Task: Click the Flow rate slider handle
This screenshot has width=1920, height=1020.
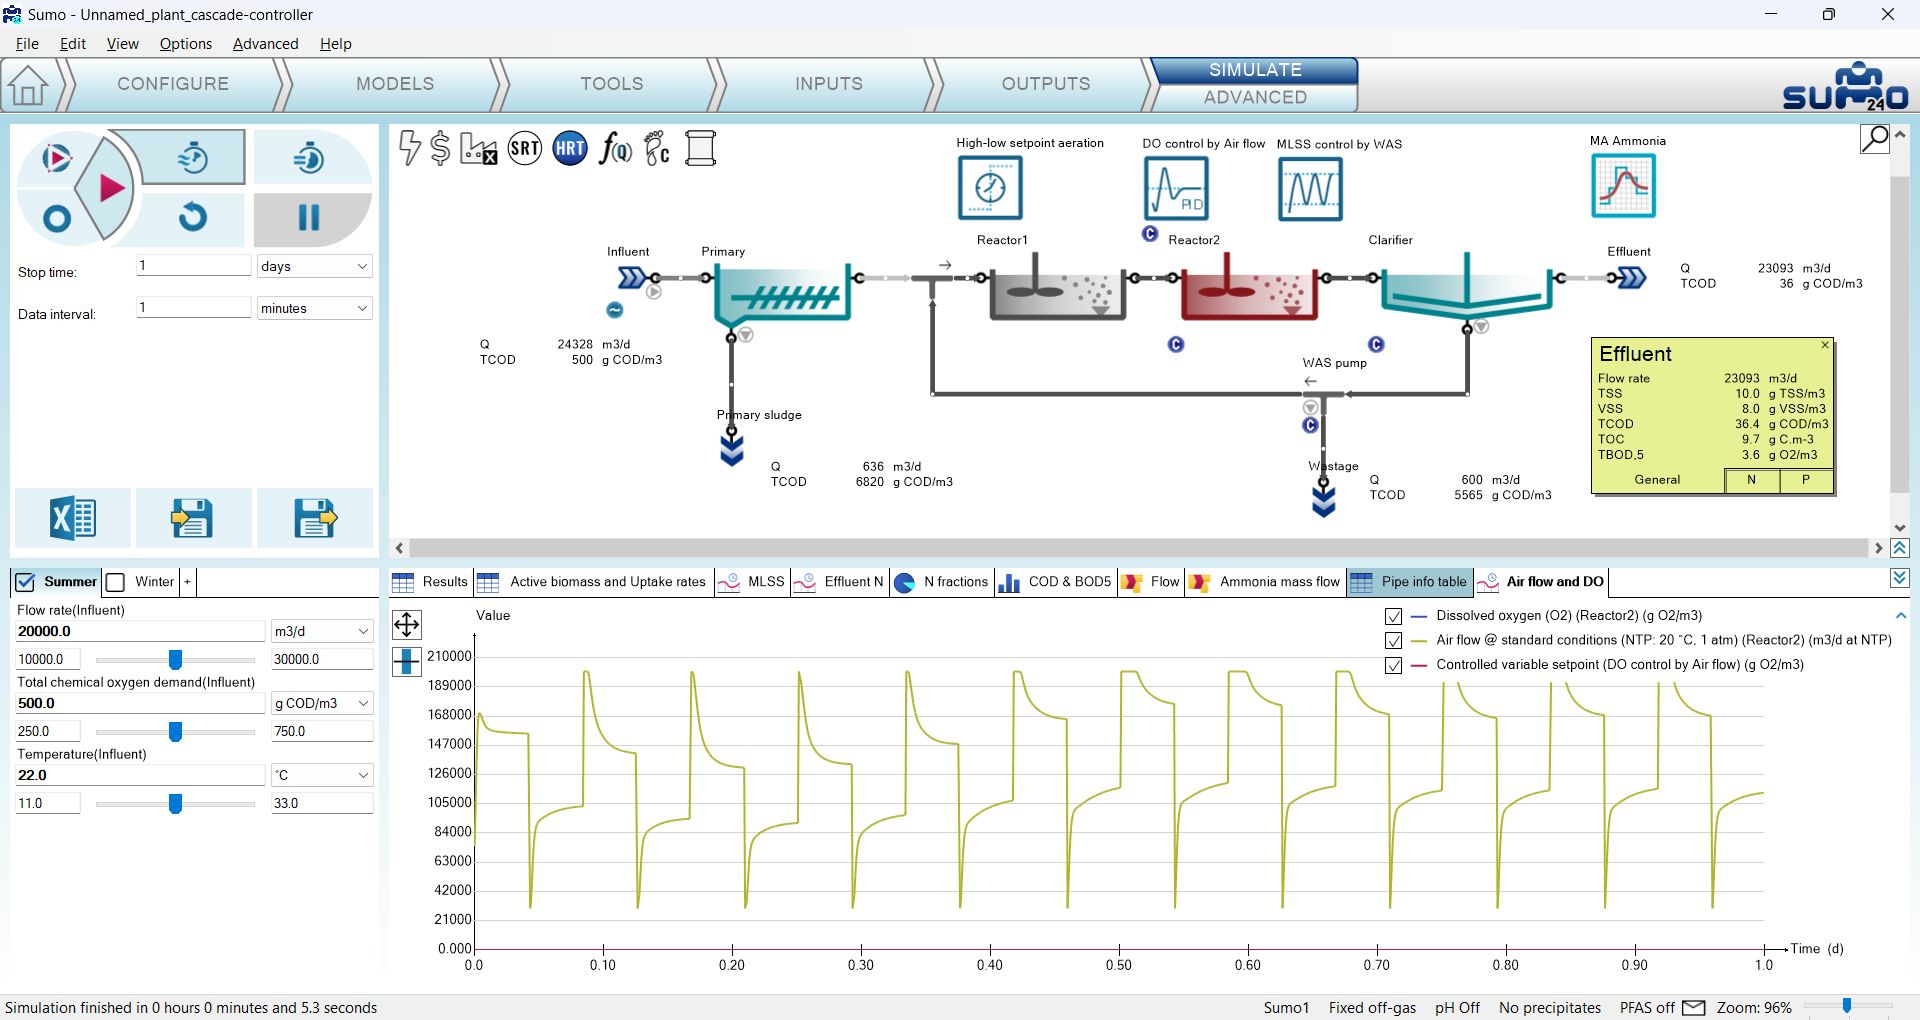Action: [x=176, y=660]
